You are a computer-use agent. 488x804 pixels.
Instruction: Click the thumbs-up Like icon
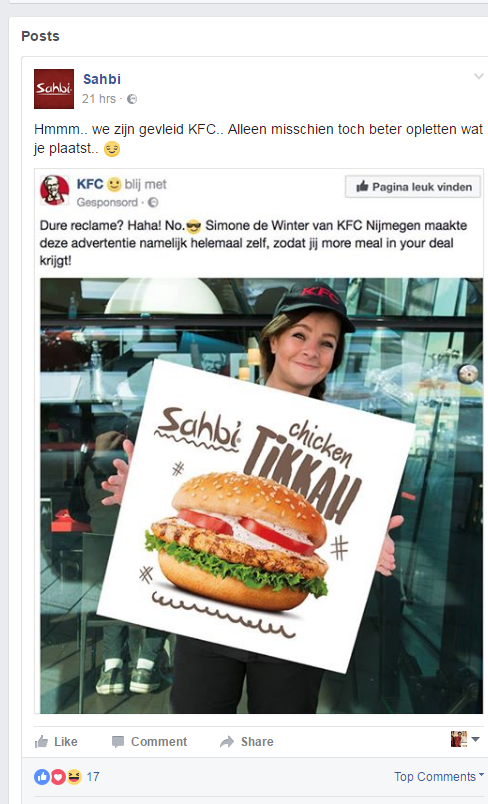[41, 741]
